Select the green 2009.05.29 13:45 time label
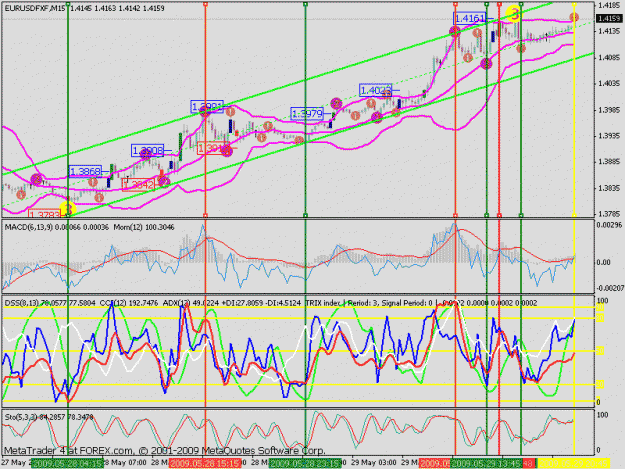Image resolution: width=625 pixels, height=469 pixels. [486, 463]
